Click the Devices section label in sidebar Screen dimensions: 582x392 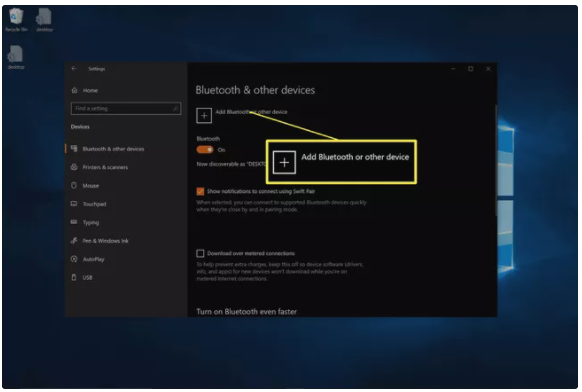tap(80, 127)
